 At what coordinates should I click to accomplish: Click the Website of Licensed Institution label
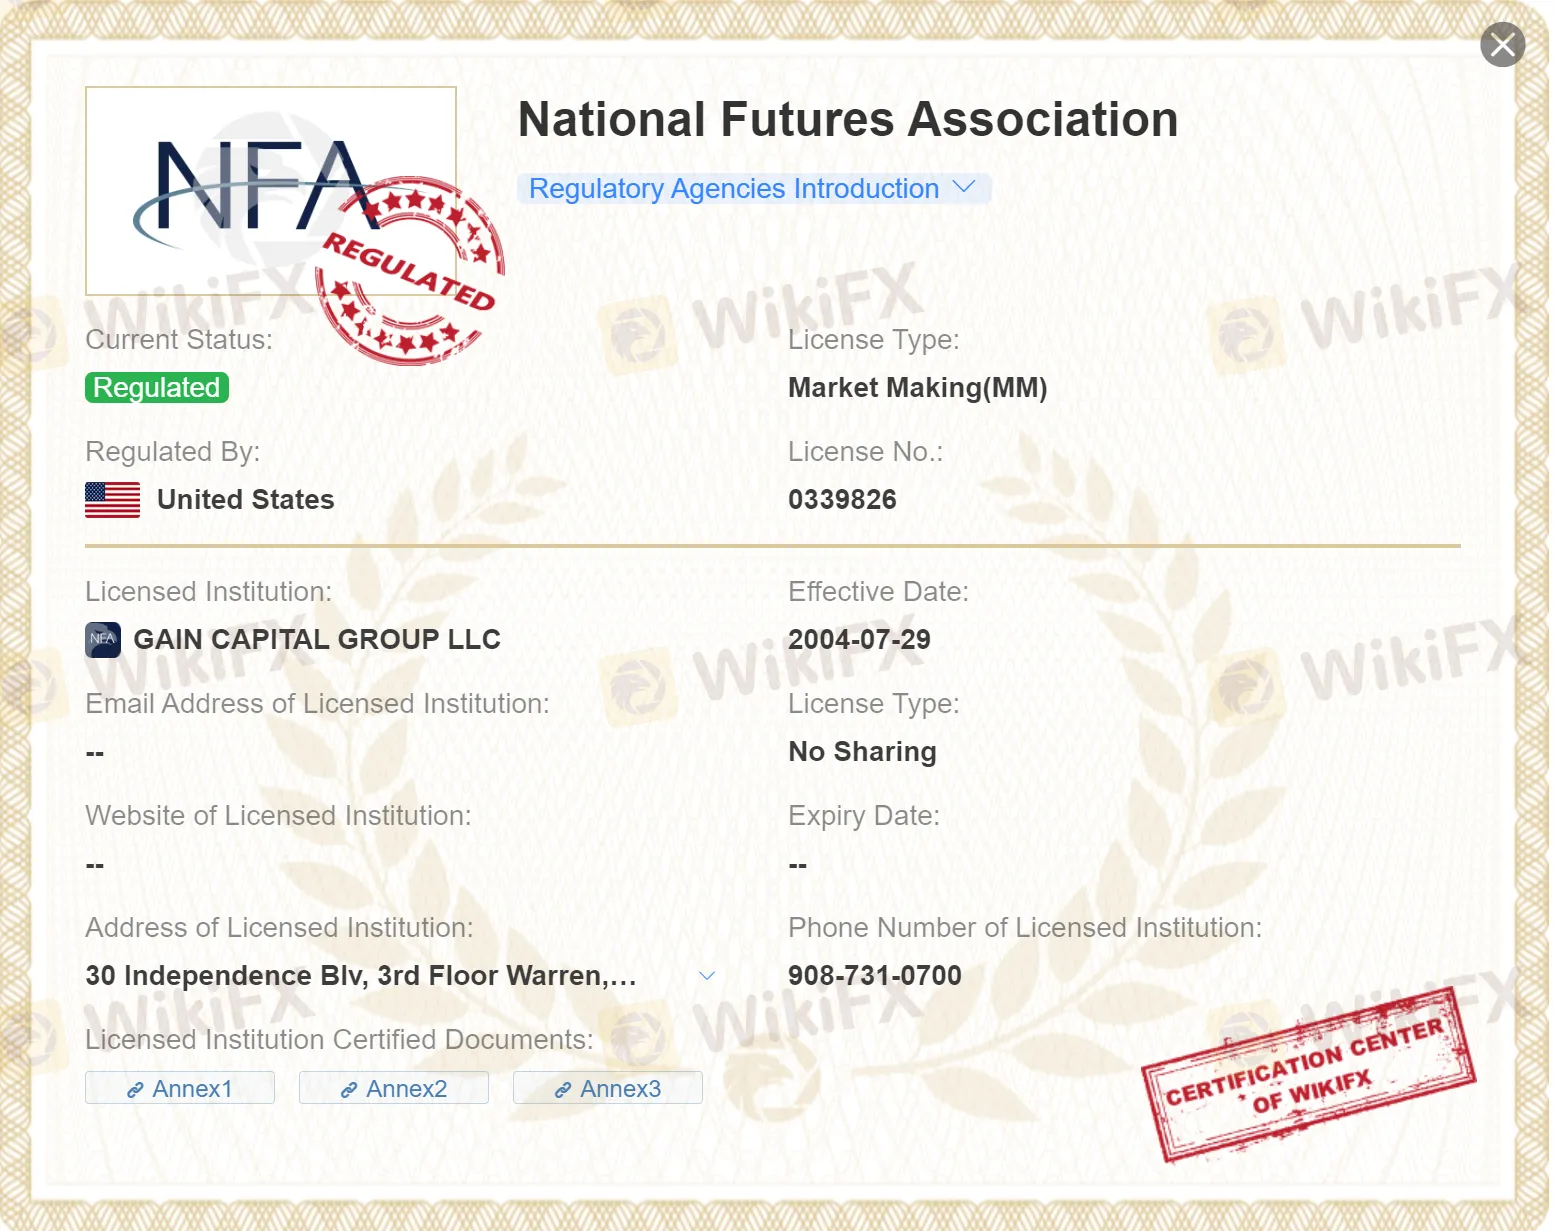point(278,816)
